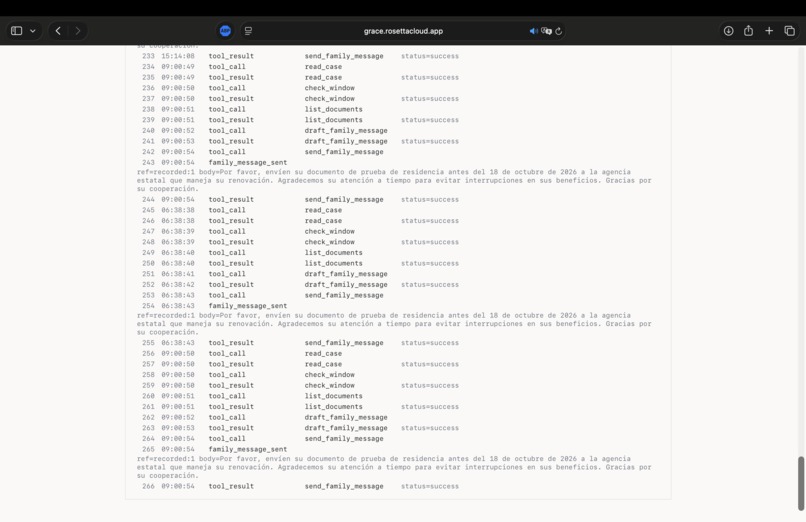Click status=success on line 235
Viewport: 806px width, 522px height.
430,78
